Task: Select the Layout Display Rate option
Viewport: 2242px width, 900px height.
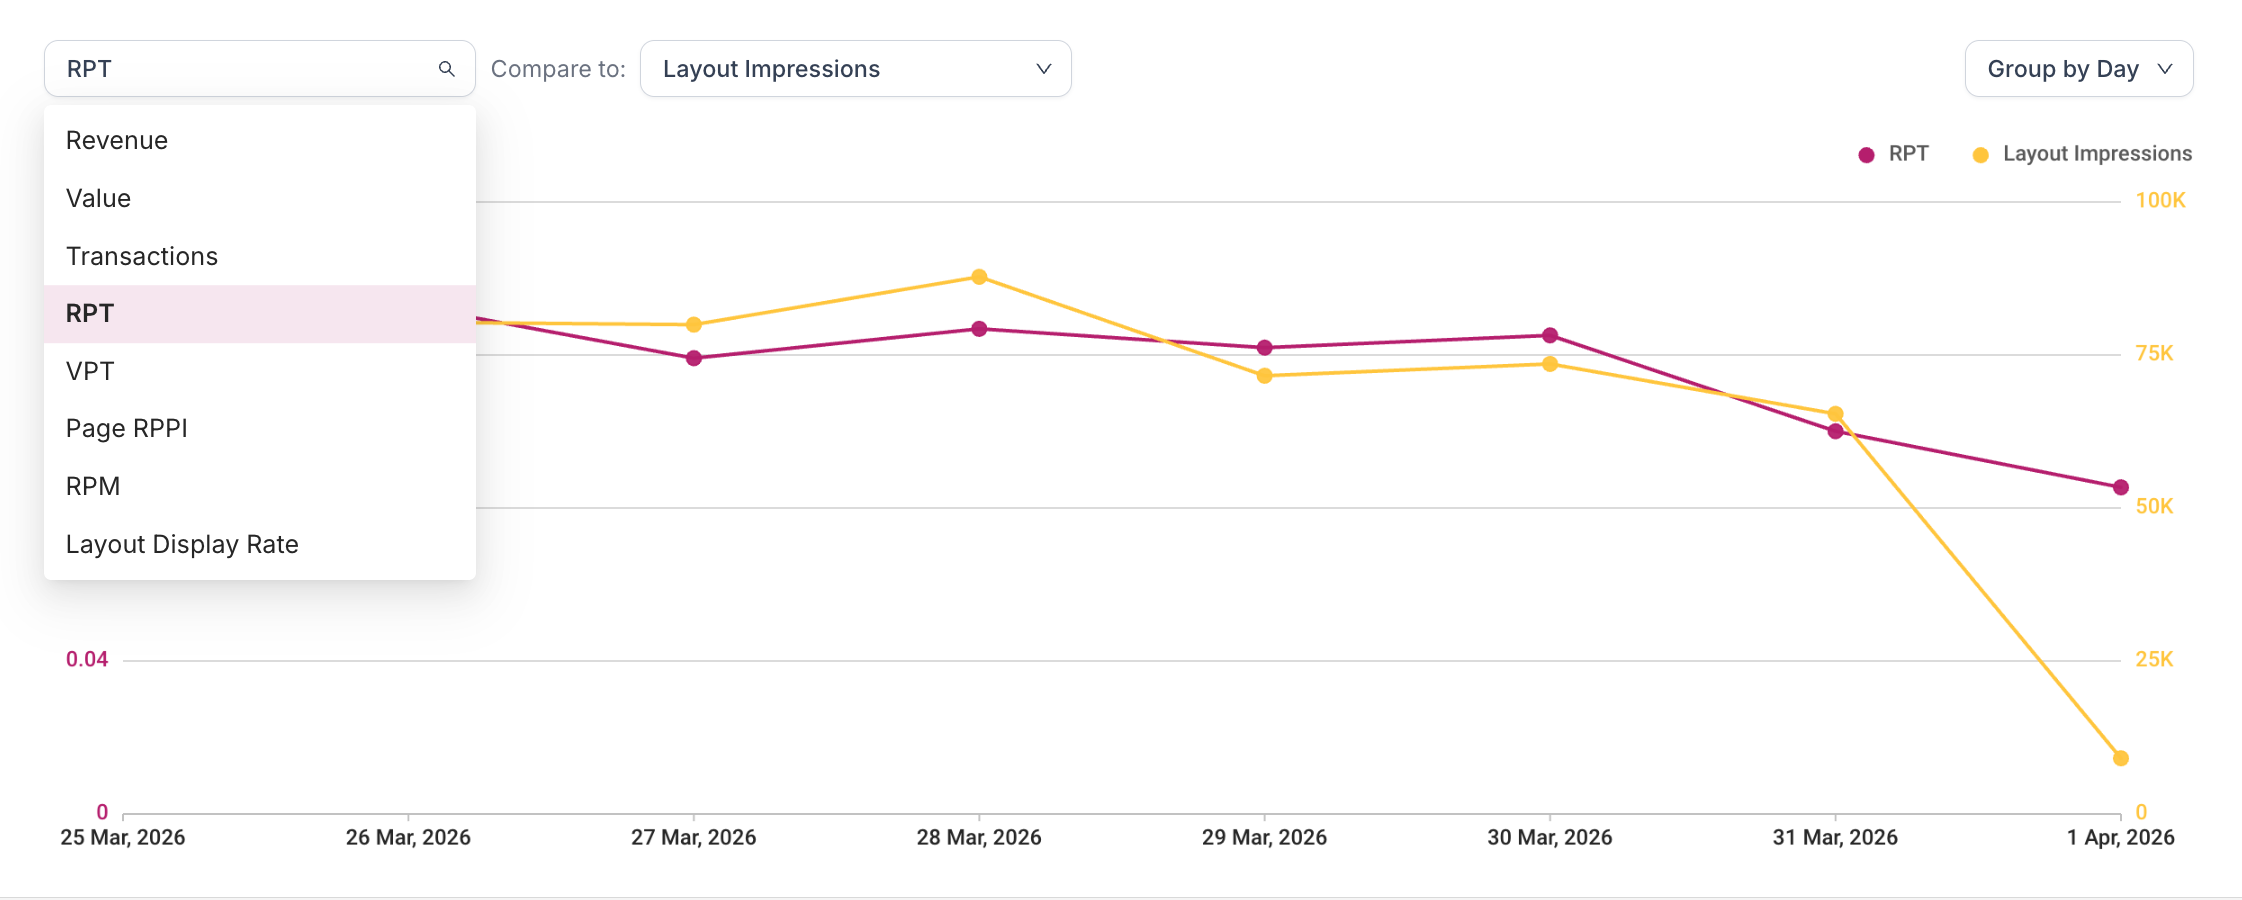Action: [x=182, y=544]
